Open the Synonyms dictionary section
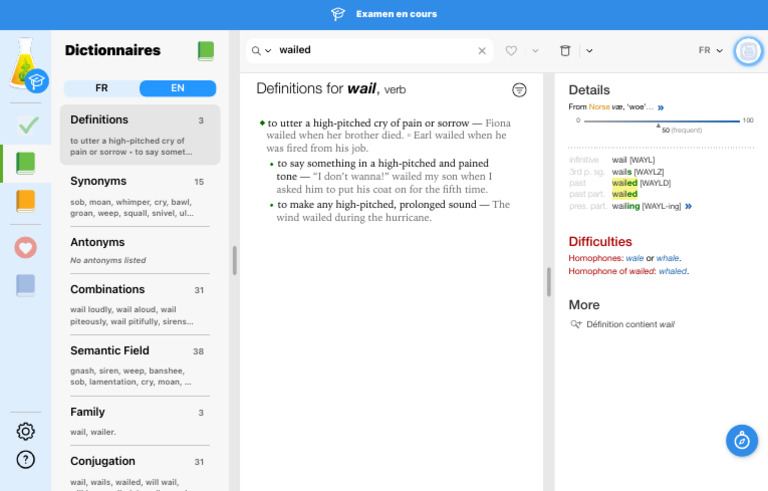The width and height of the screenshot is (768, 491). click(140, 196)
